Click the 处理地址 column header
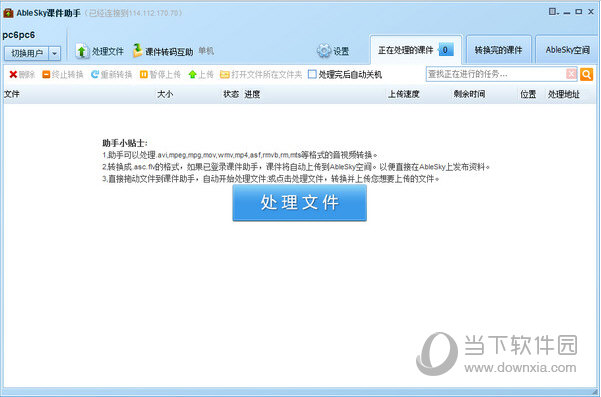This screenshot has width=601, height=397. point(563,94)
